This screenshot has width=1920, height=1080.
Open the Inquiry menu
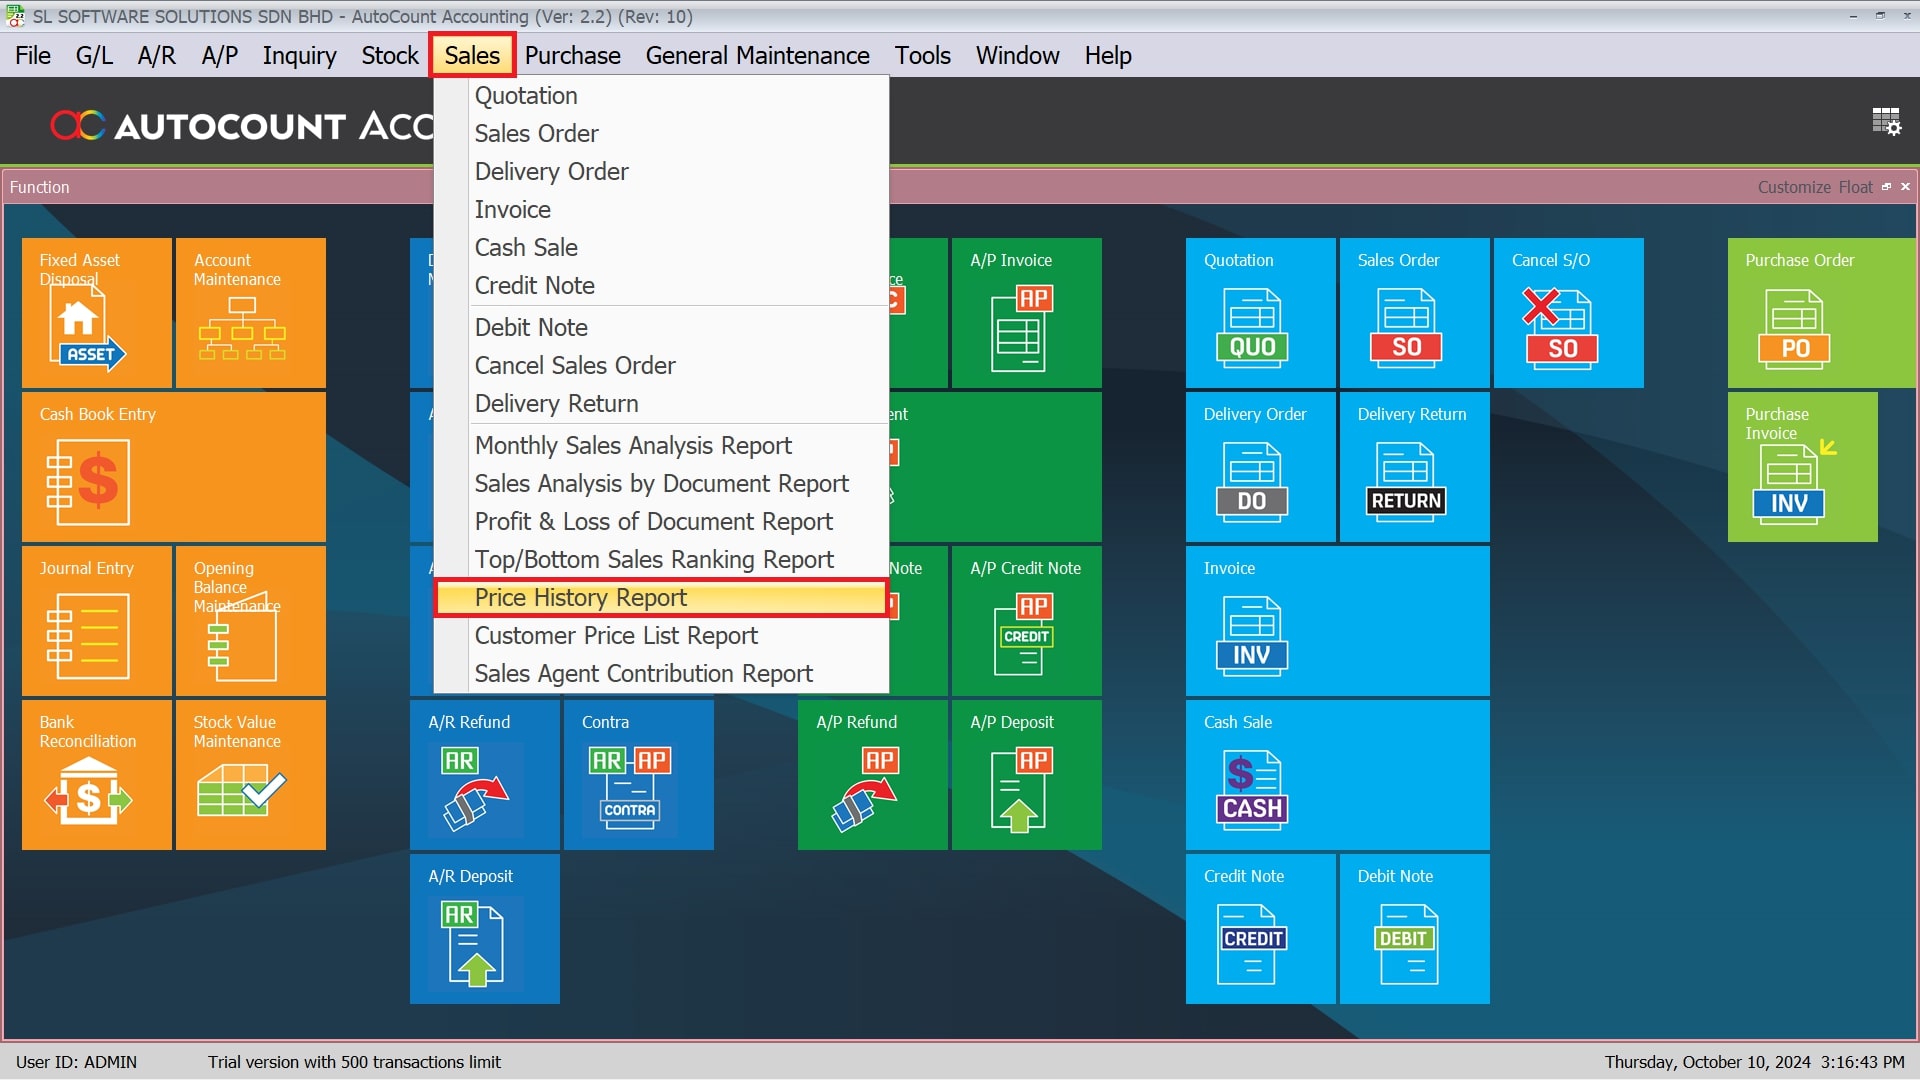299,56
